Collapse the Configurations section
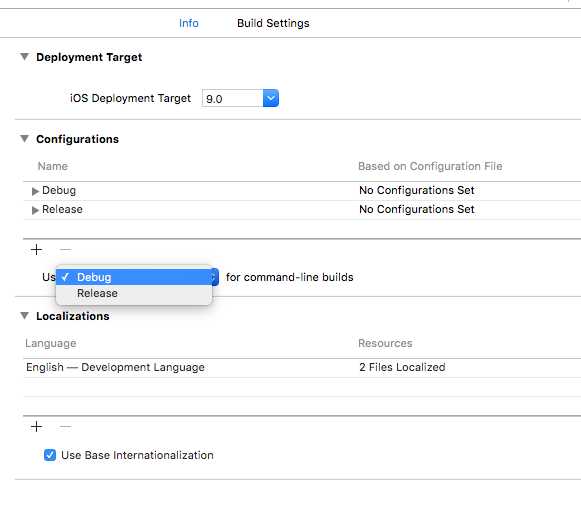581x508 pixels. 24,139
